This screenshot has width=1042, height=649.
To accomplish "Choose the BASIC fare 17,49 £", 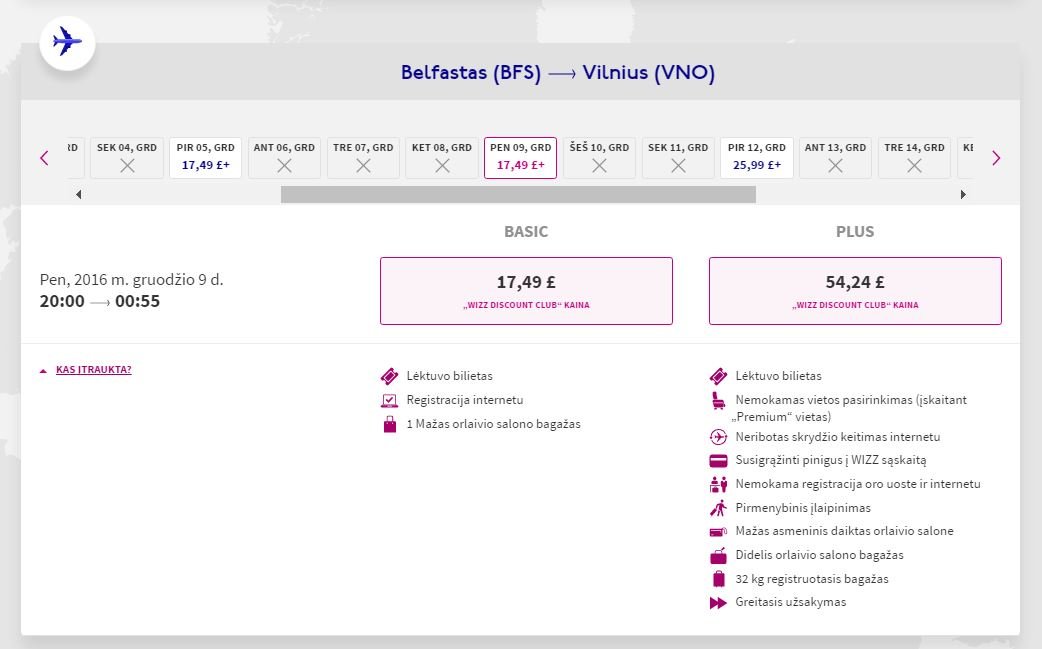I will pyautogui.click(x=526, y=291).
